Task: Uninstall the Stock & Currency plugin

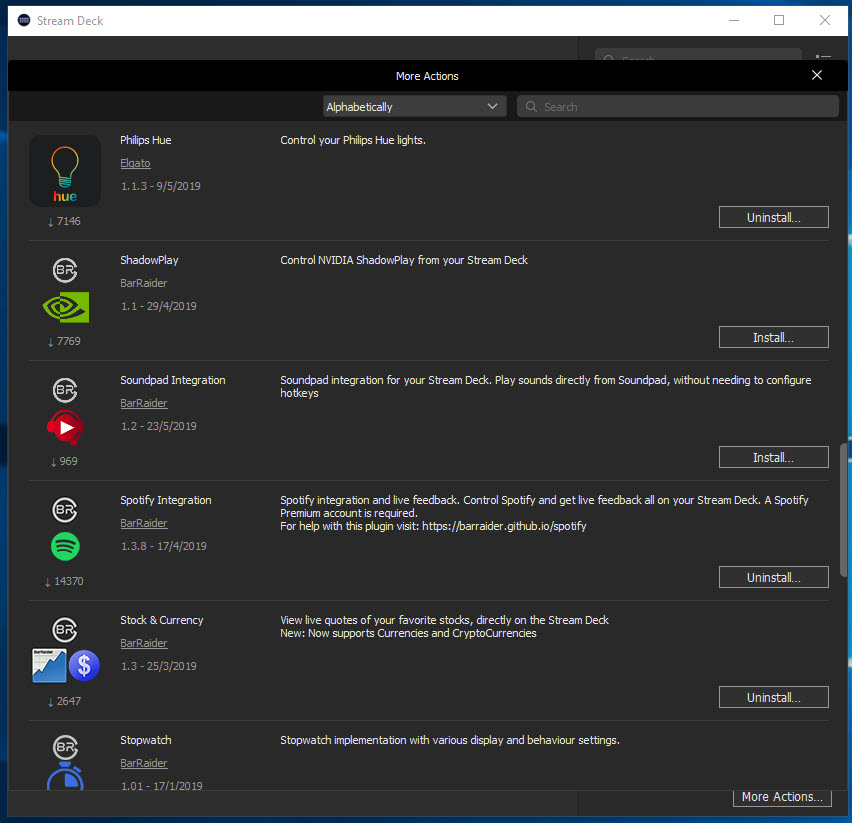Action: pos(773,698)
